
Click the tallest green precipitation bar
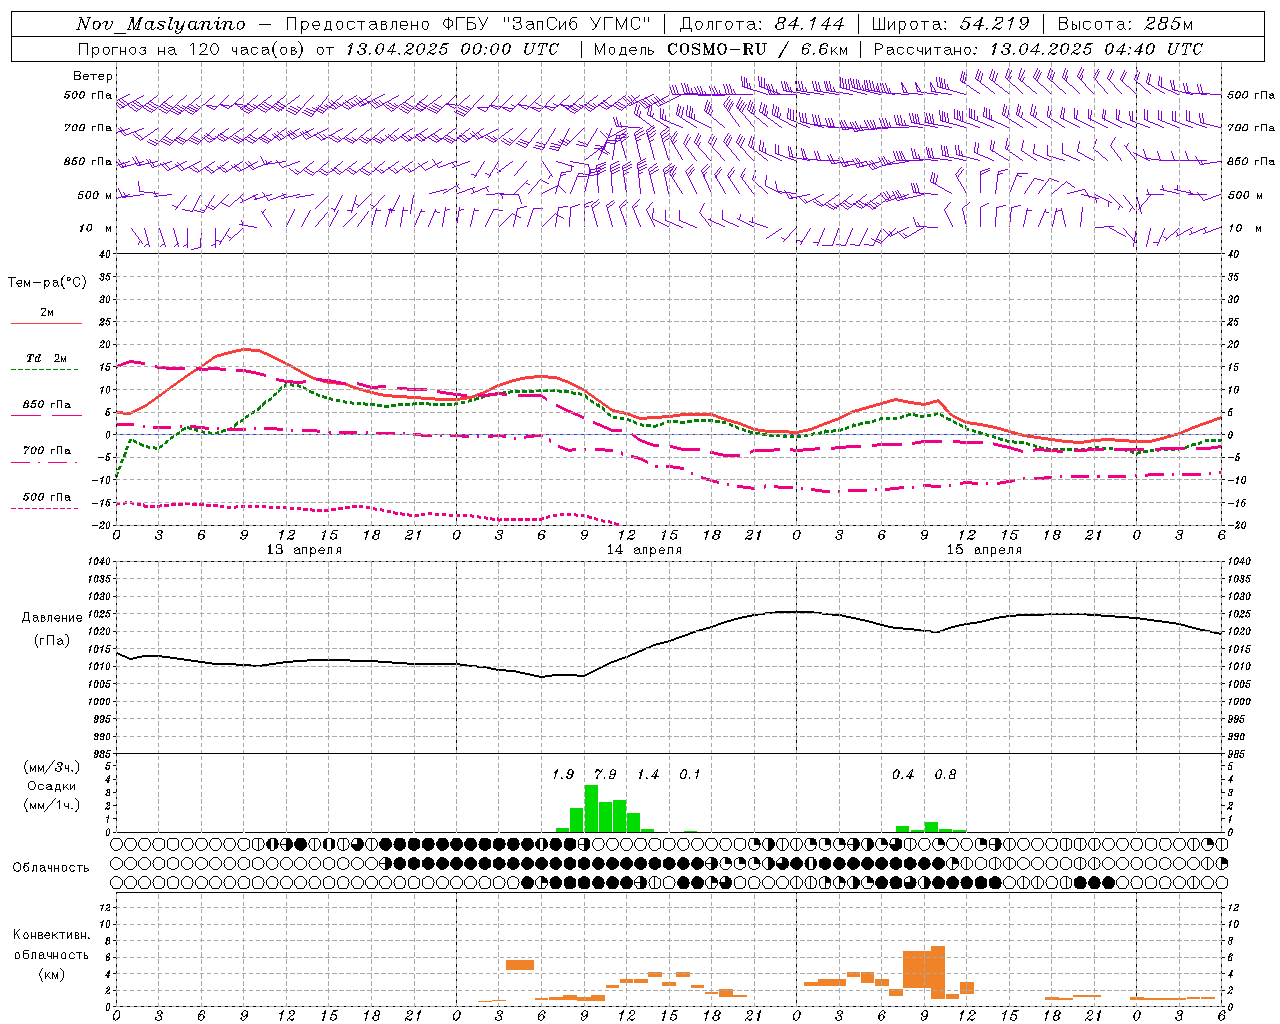coord(591,809)
